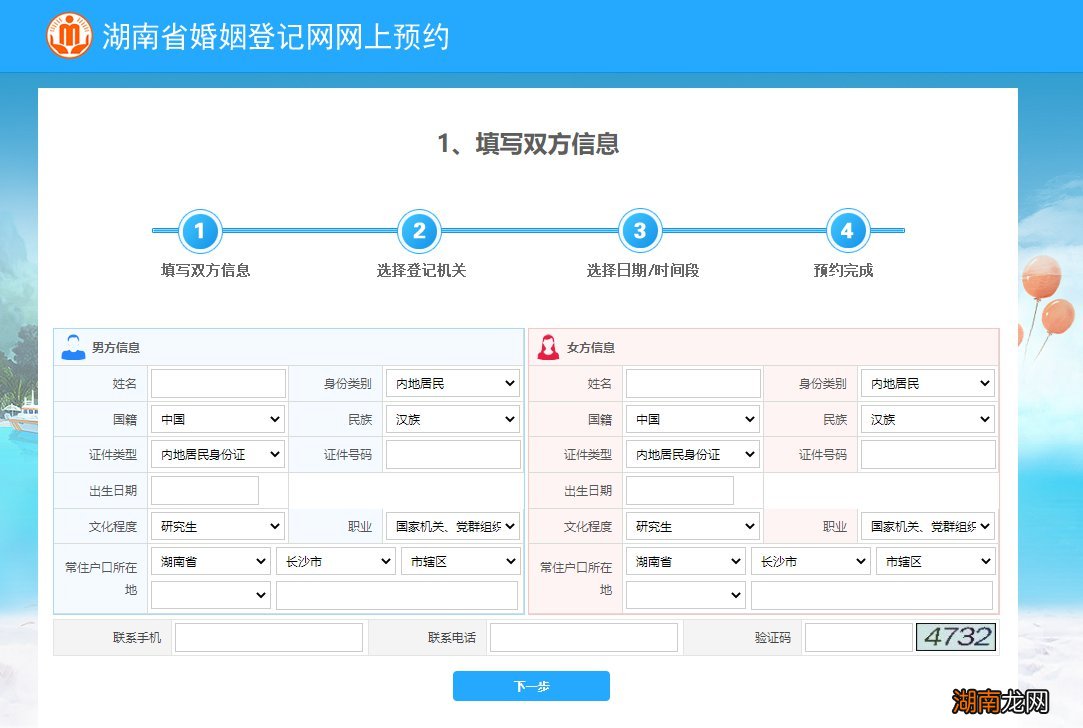Click the 下一步 next step button
The width and height of the screenshot is (1083, 728).
coord(531,686)
